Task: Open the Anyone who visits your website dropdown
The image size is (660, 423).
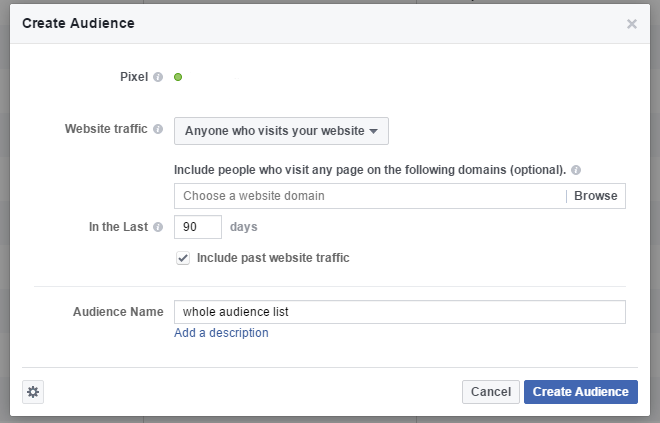Action: point(281,131)
